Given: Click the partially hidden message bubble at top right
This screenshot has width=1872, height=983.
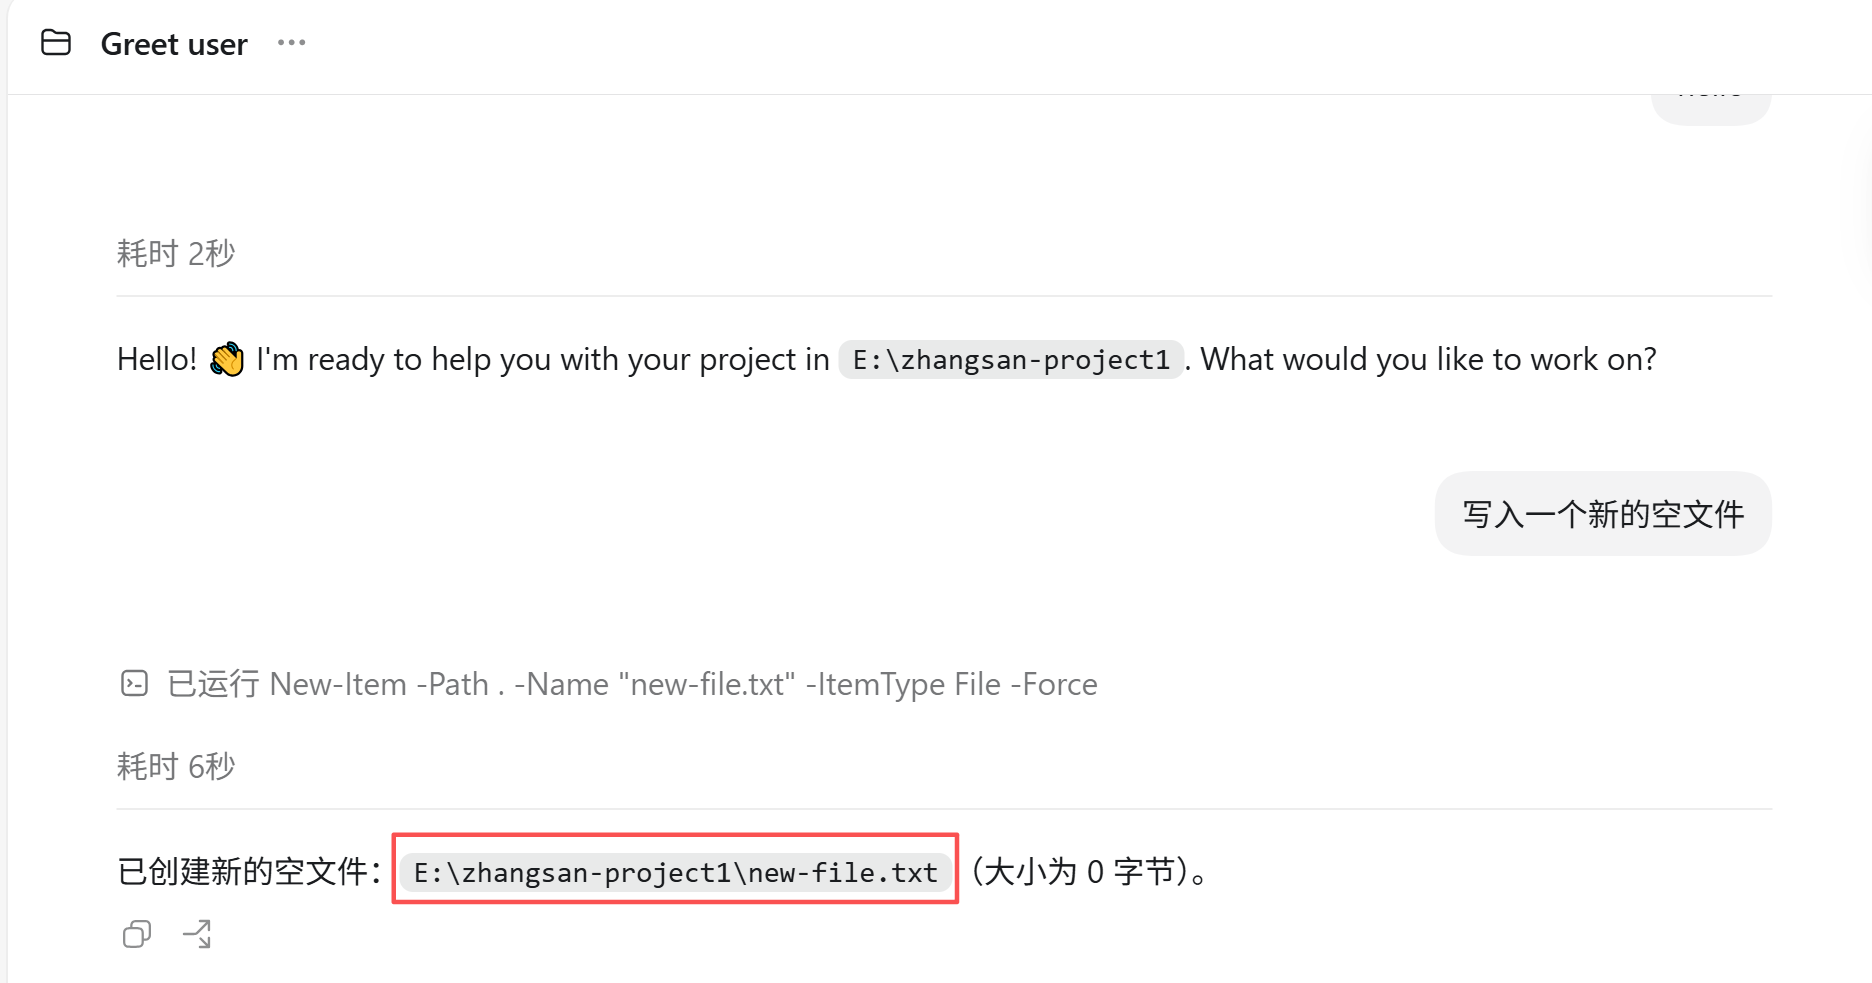Looking at the screenshot, I should (1711, 106).
